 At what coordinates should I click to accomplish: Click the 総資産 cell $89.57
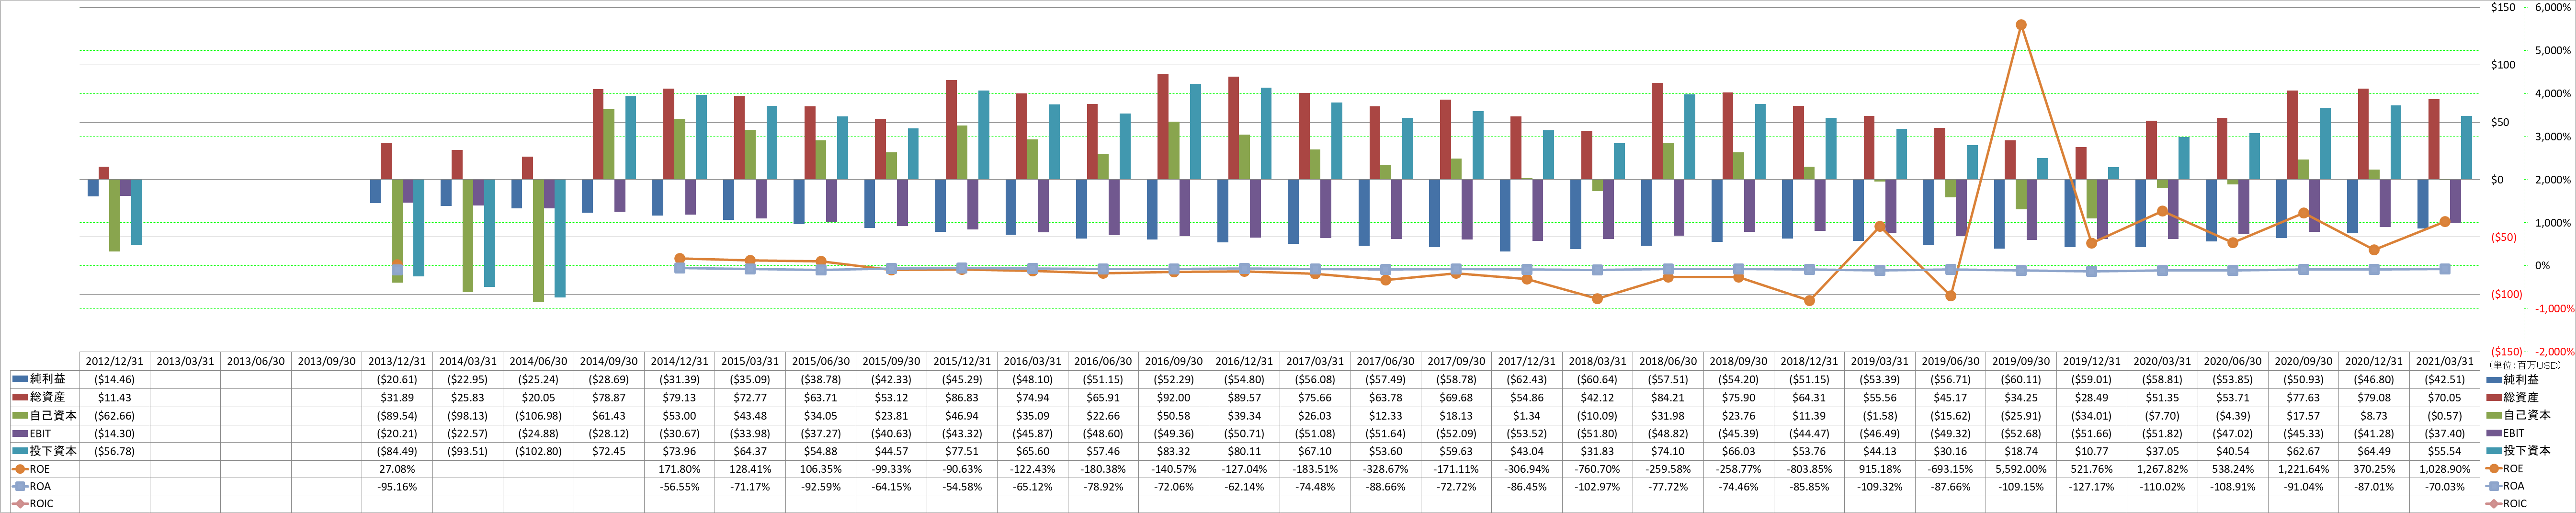click(x=1244, y=398)
